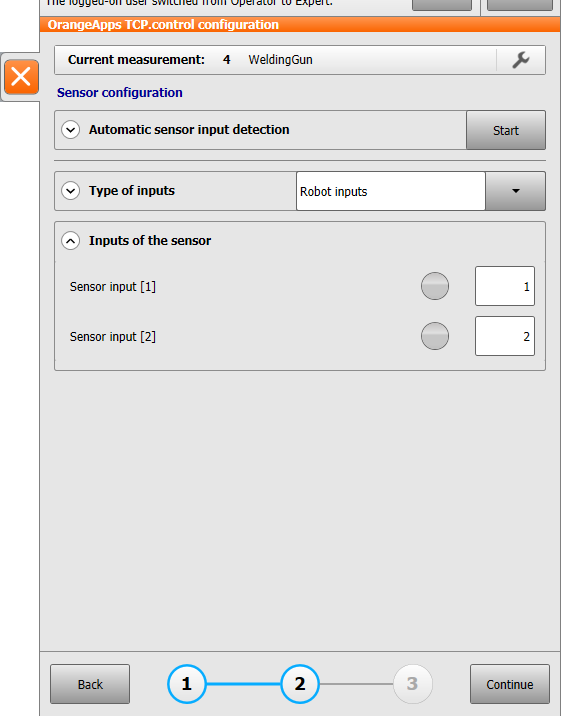The width and height of the screenshot is (561, 716).
Task: Click the OrangeApps TCP.control configuration title bar
Action: (300, 24)
